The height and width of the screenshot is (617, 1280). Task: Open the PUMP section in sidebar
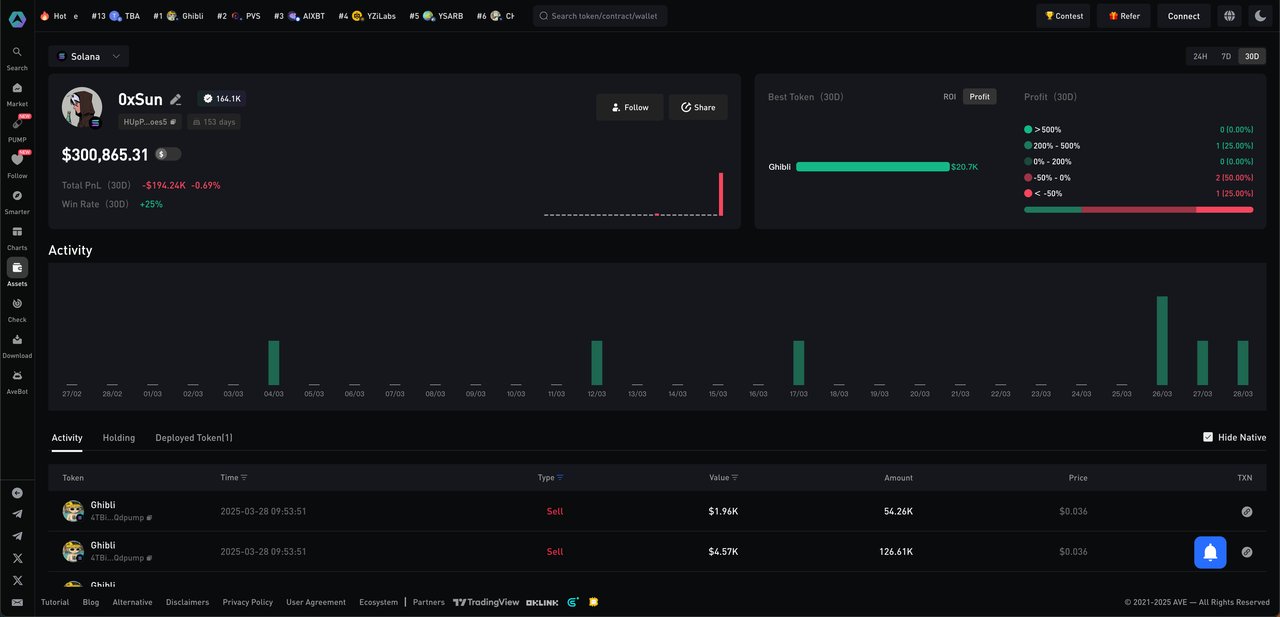click(x=17, y=124)
